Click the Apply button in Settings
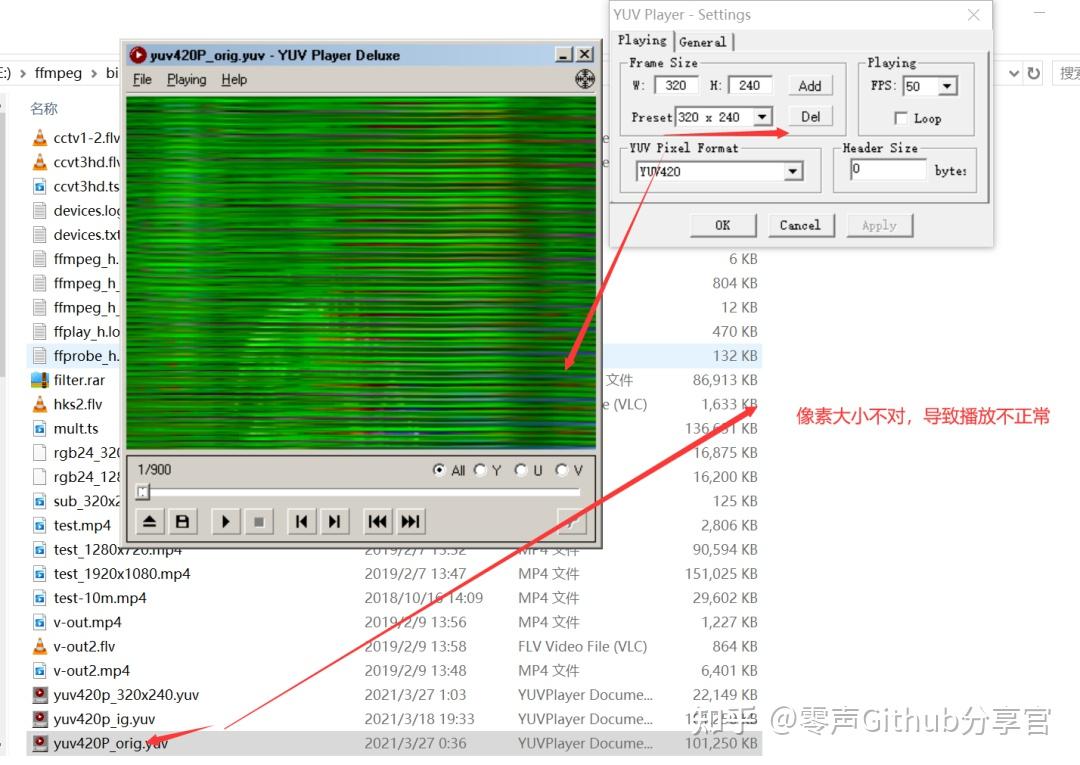 click(x=879, y=225)
